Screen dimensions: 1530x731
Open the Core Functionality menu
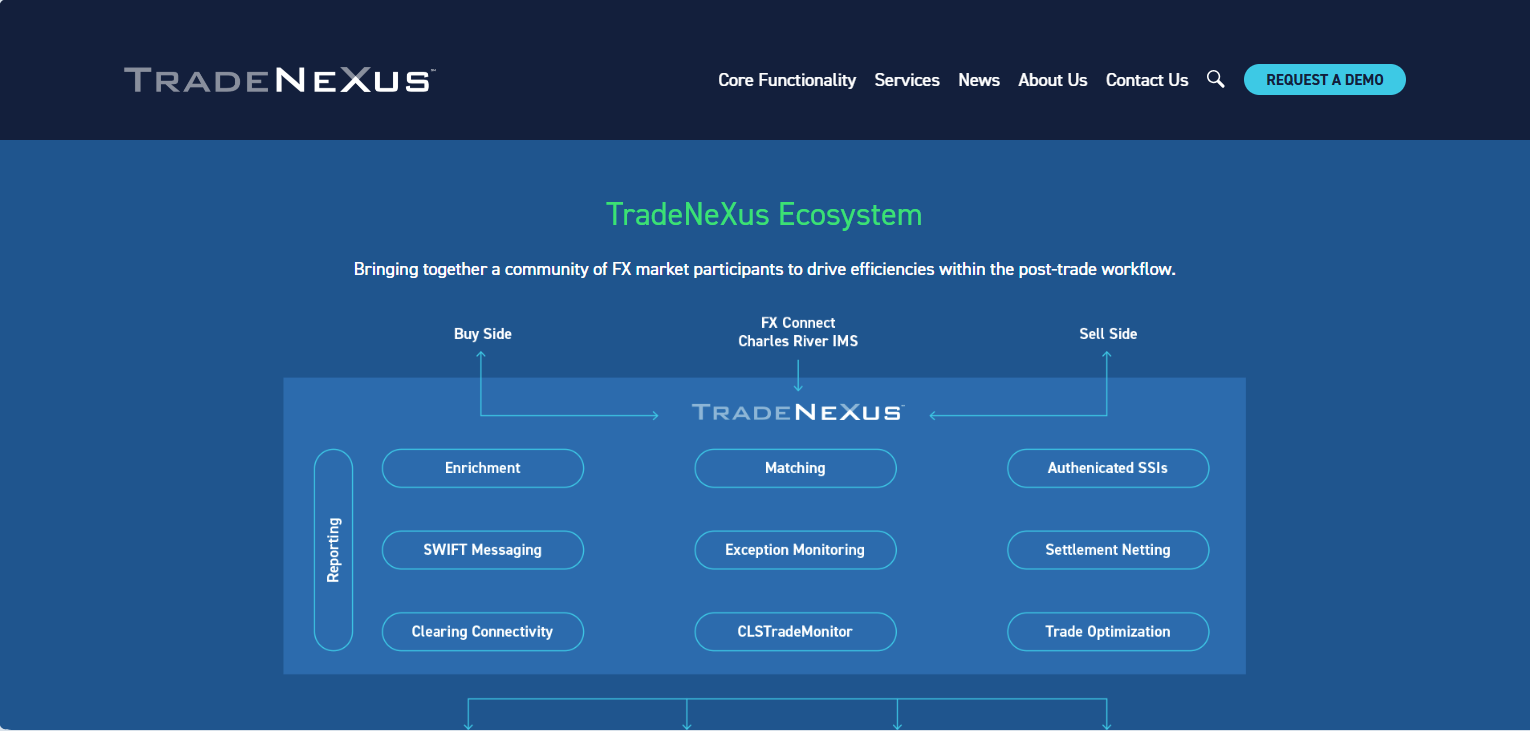pyautogui.click(x=787, y=80)
